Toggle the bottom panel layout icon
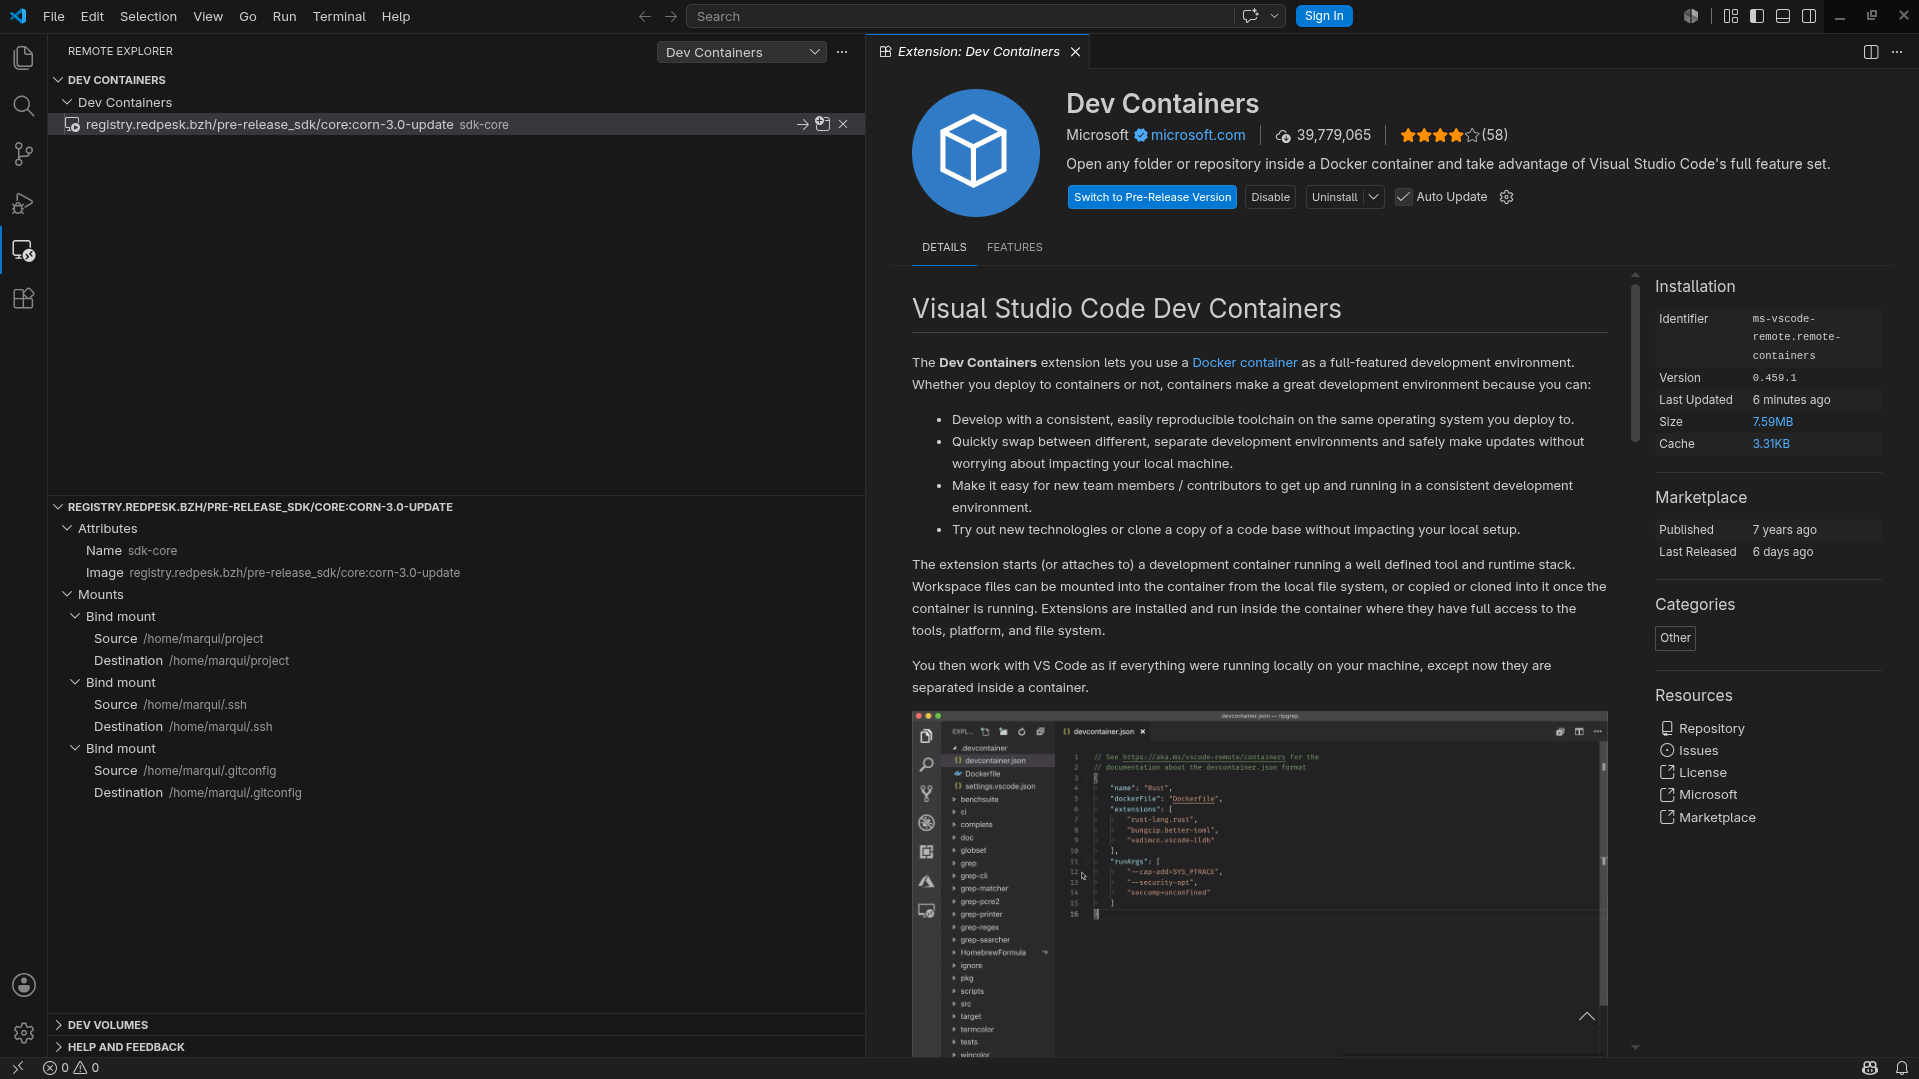This screenshot has width=1919, height=1079. pos(1783,16)
